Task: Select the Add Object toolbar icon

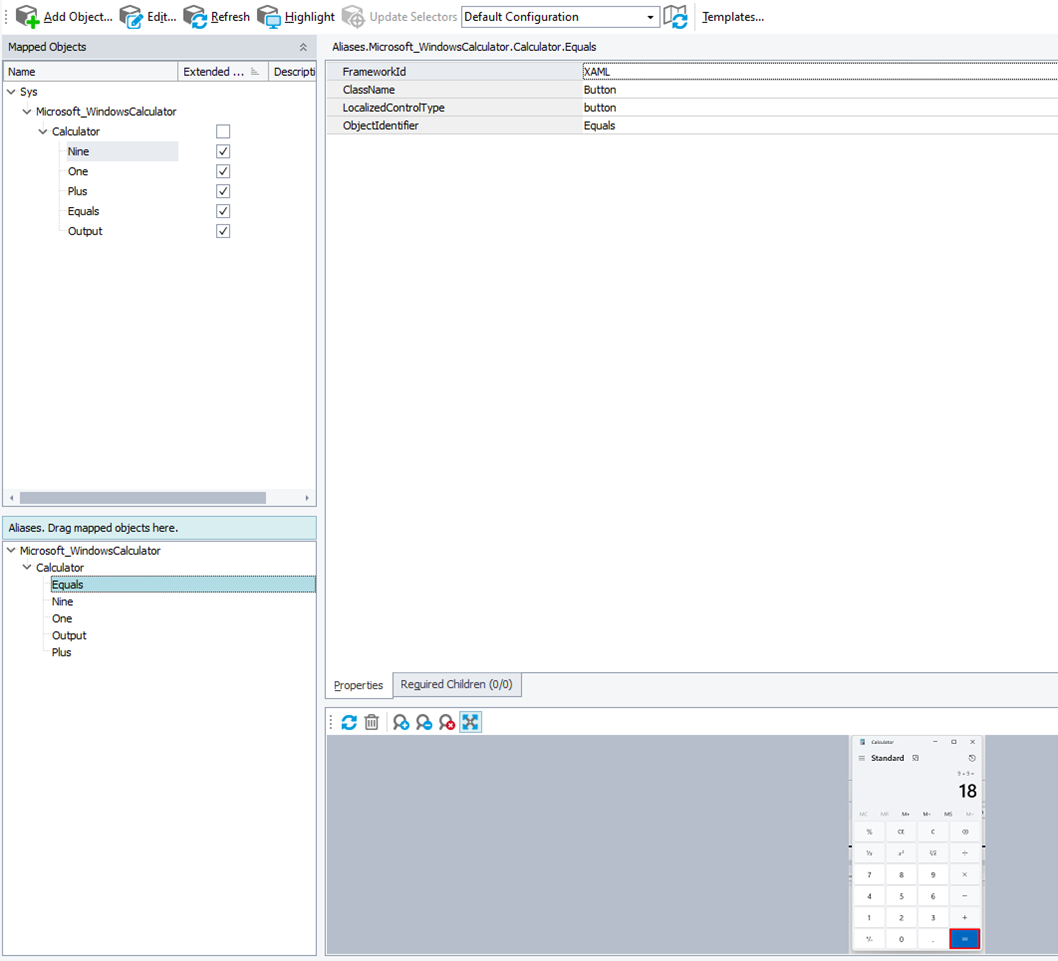Action: pyautogui.click(x=27, y=16)
